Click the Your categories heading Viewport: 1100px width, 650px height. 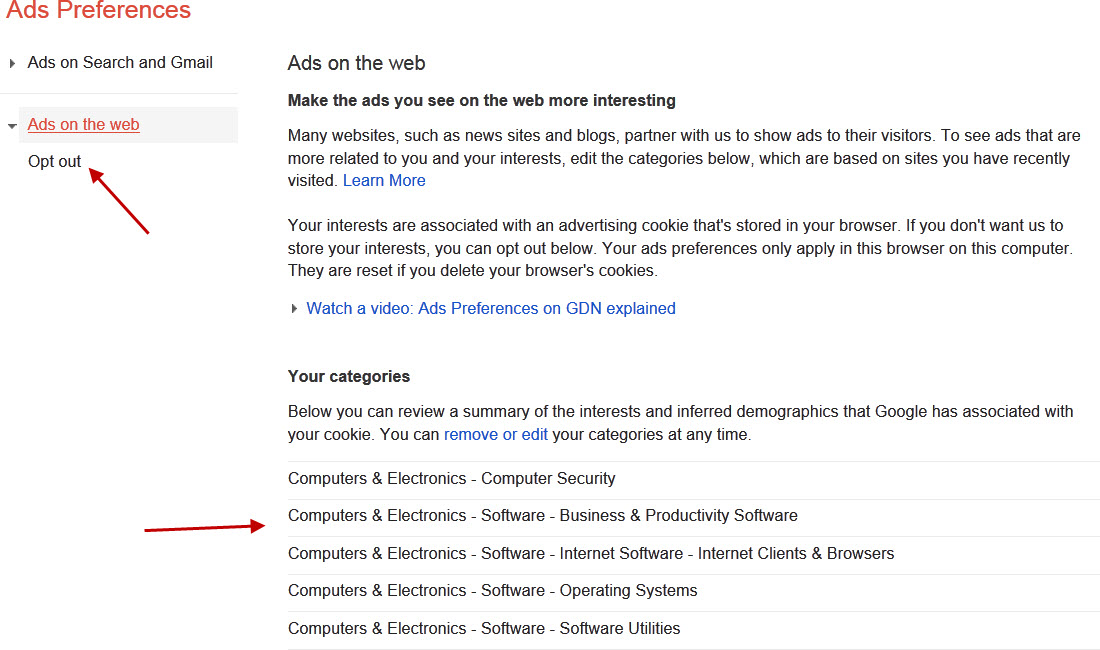[x=349, y=377]
